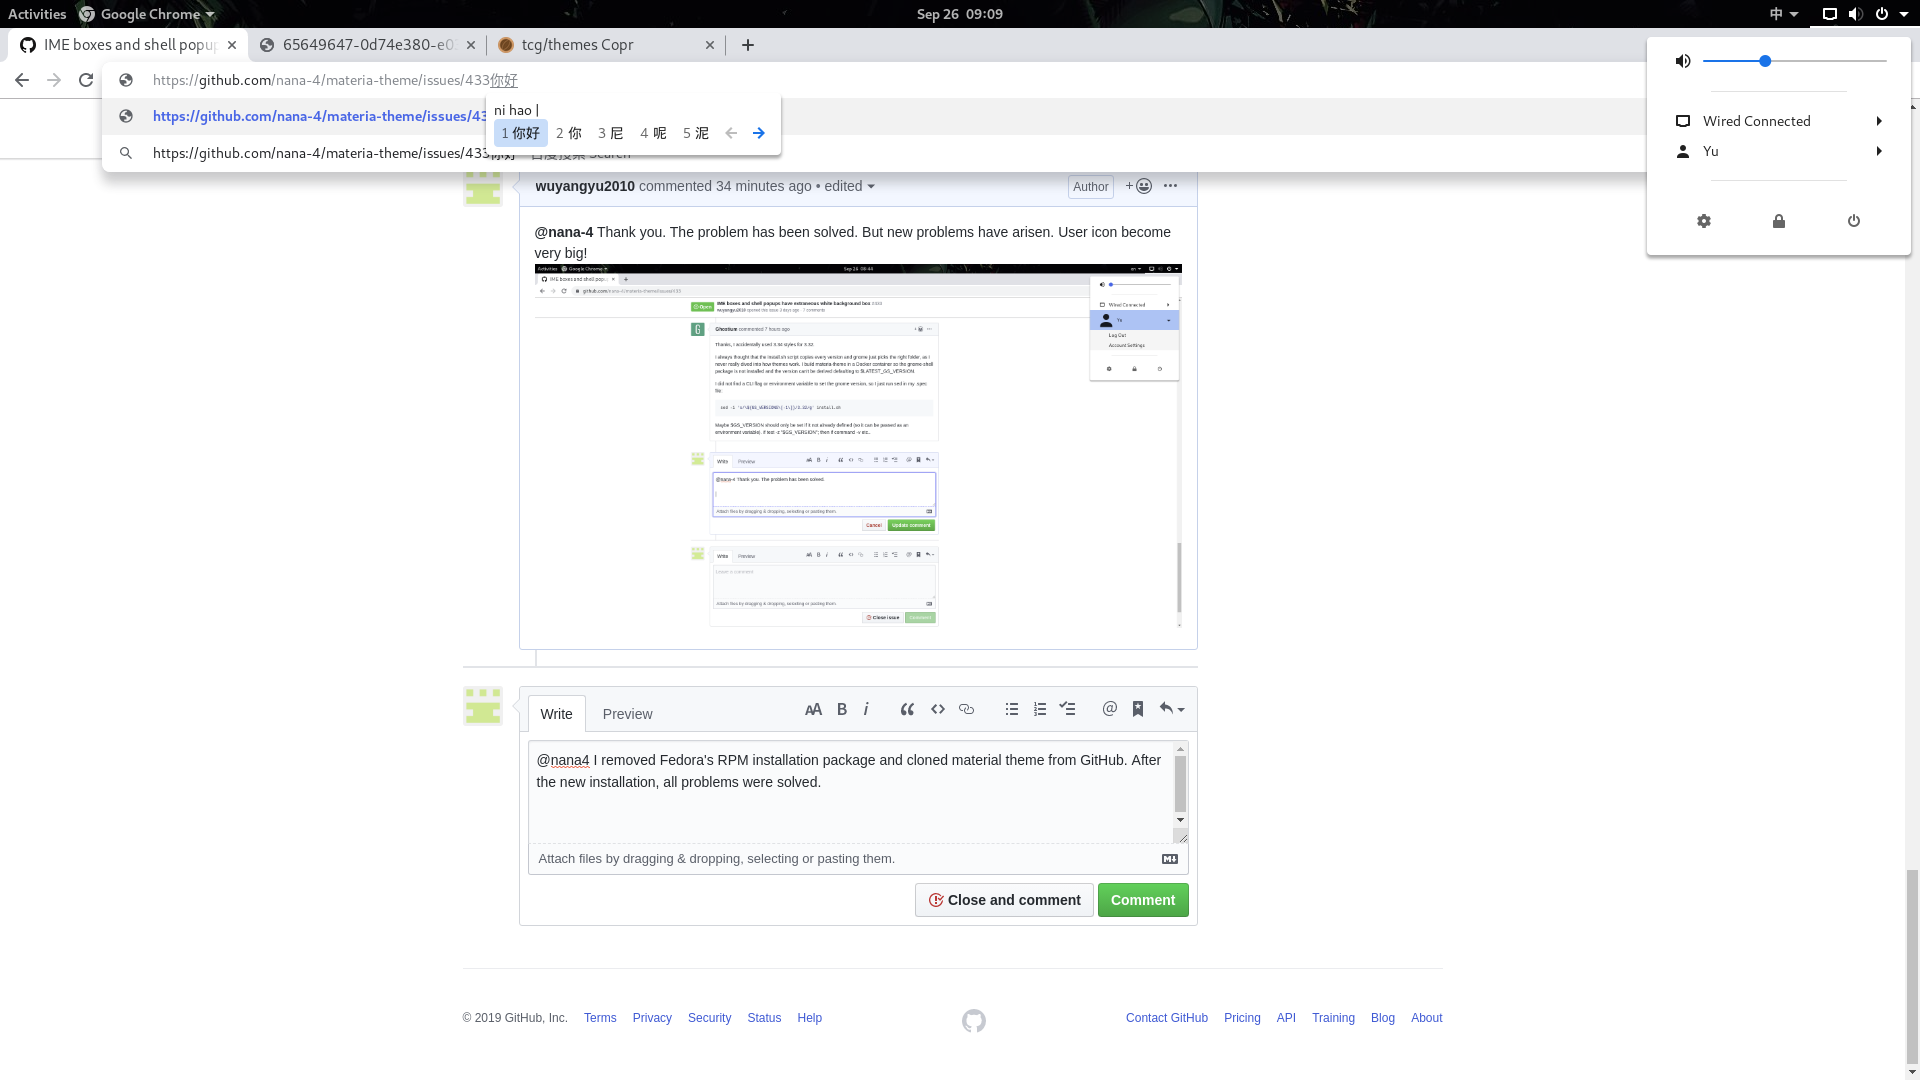Click inside the comment text area
Viewport: 1920px width, 1080px height.
850,792
